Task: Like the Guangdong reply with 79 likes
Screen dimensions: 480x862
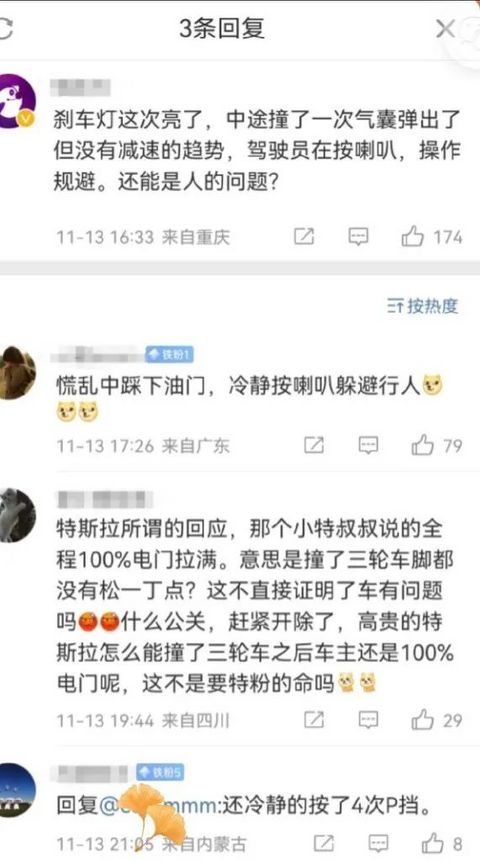Action: point(423,445)
